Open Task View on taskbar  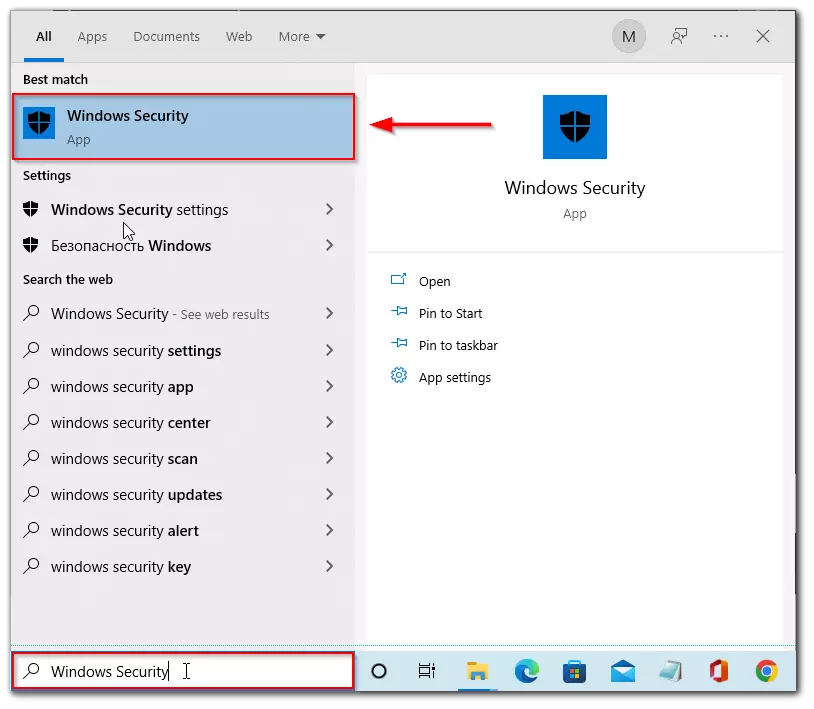427,671
